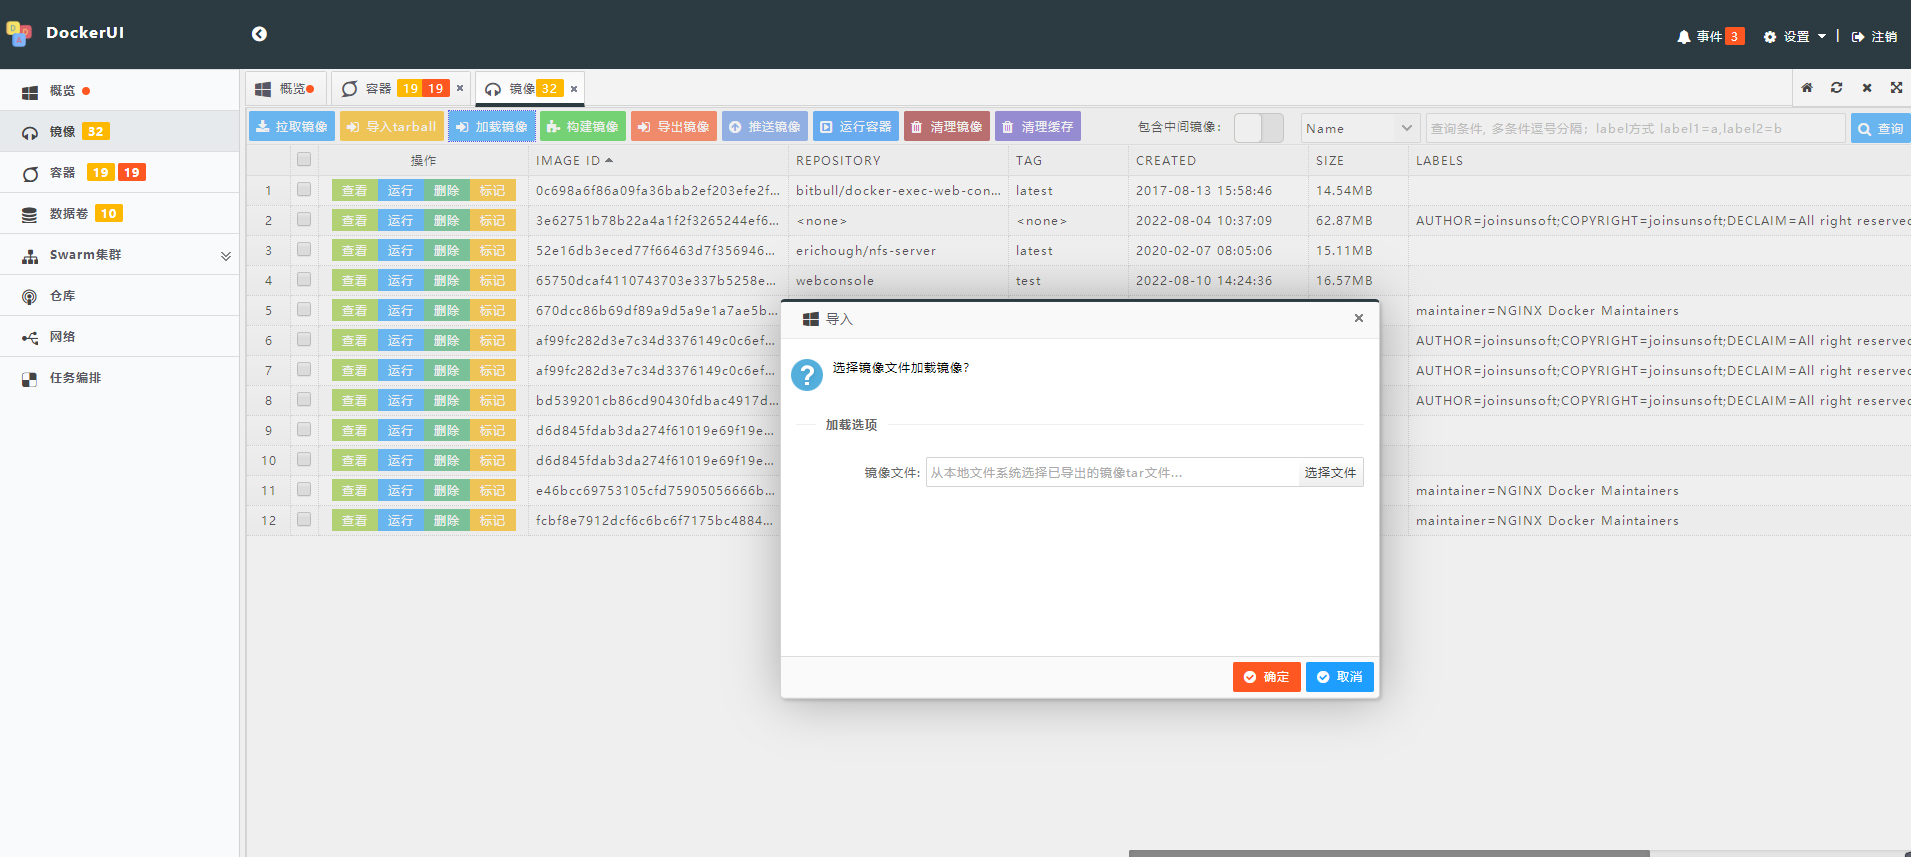Click the horizontal scrollbar at bottom
The width and height of the screenshot is (1911, 857).
pyautogui.click(x=1388, y=853)
